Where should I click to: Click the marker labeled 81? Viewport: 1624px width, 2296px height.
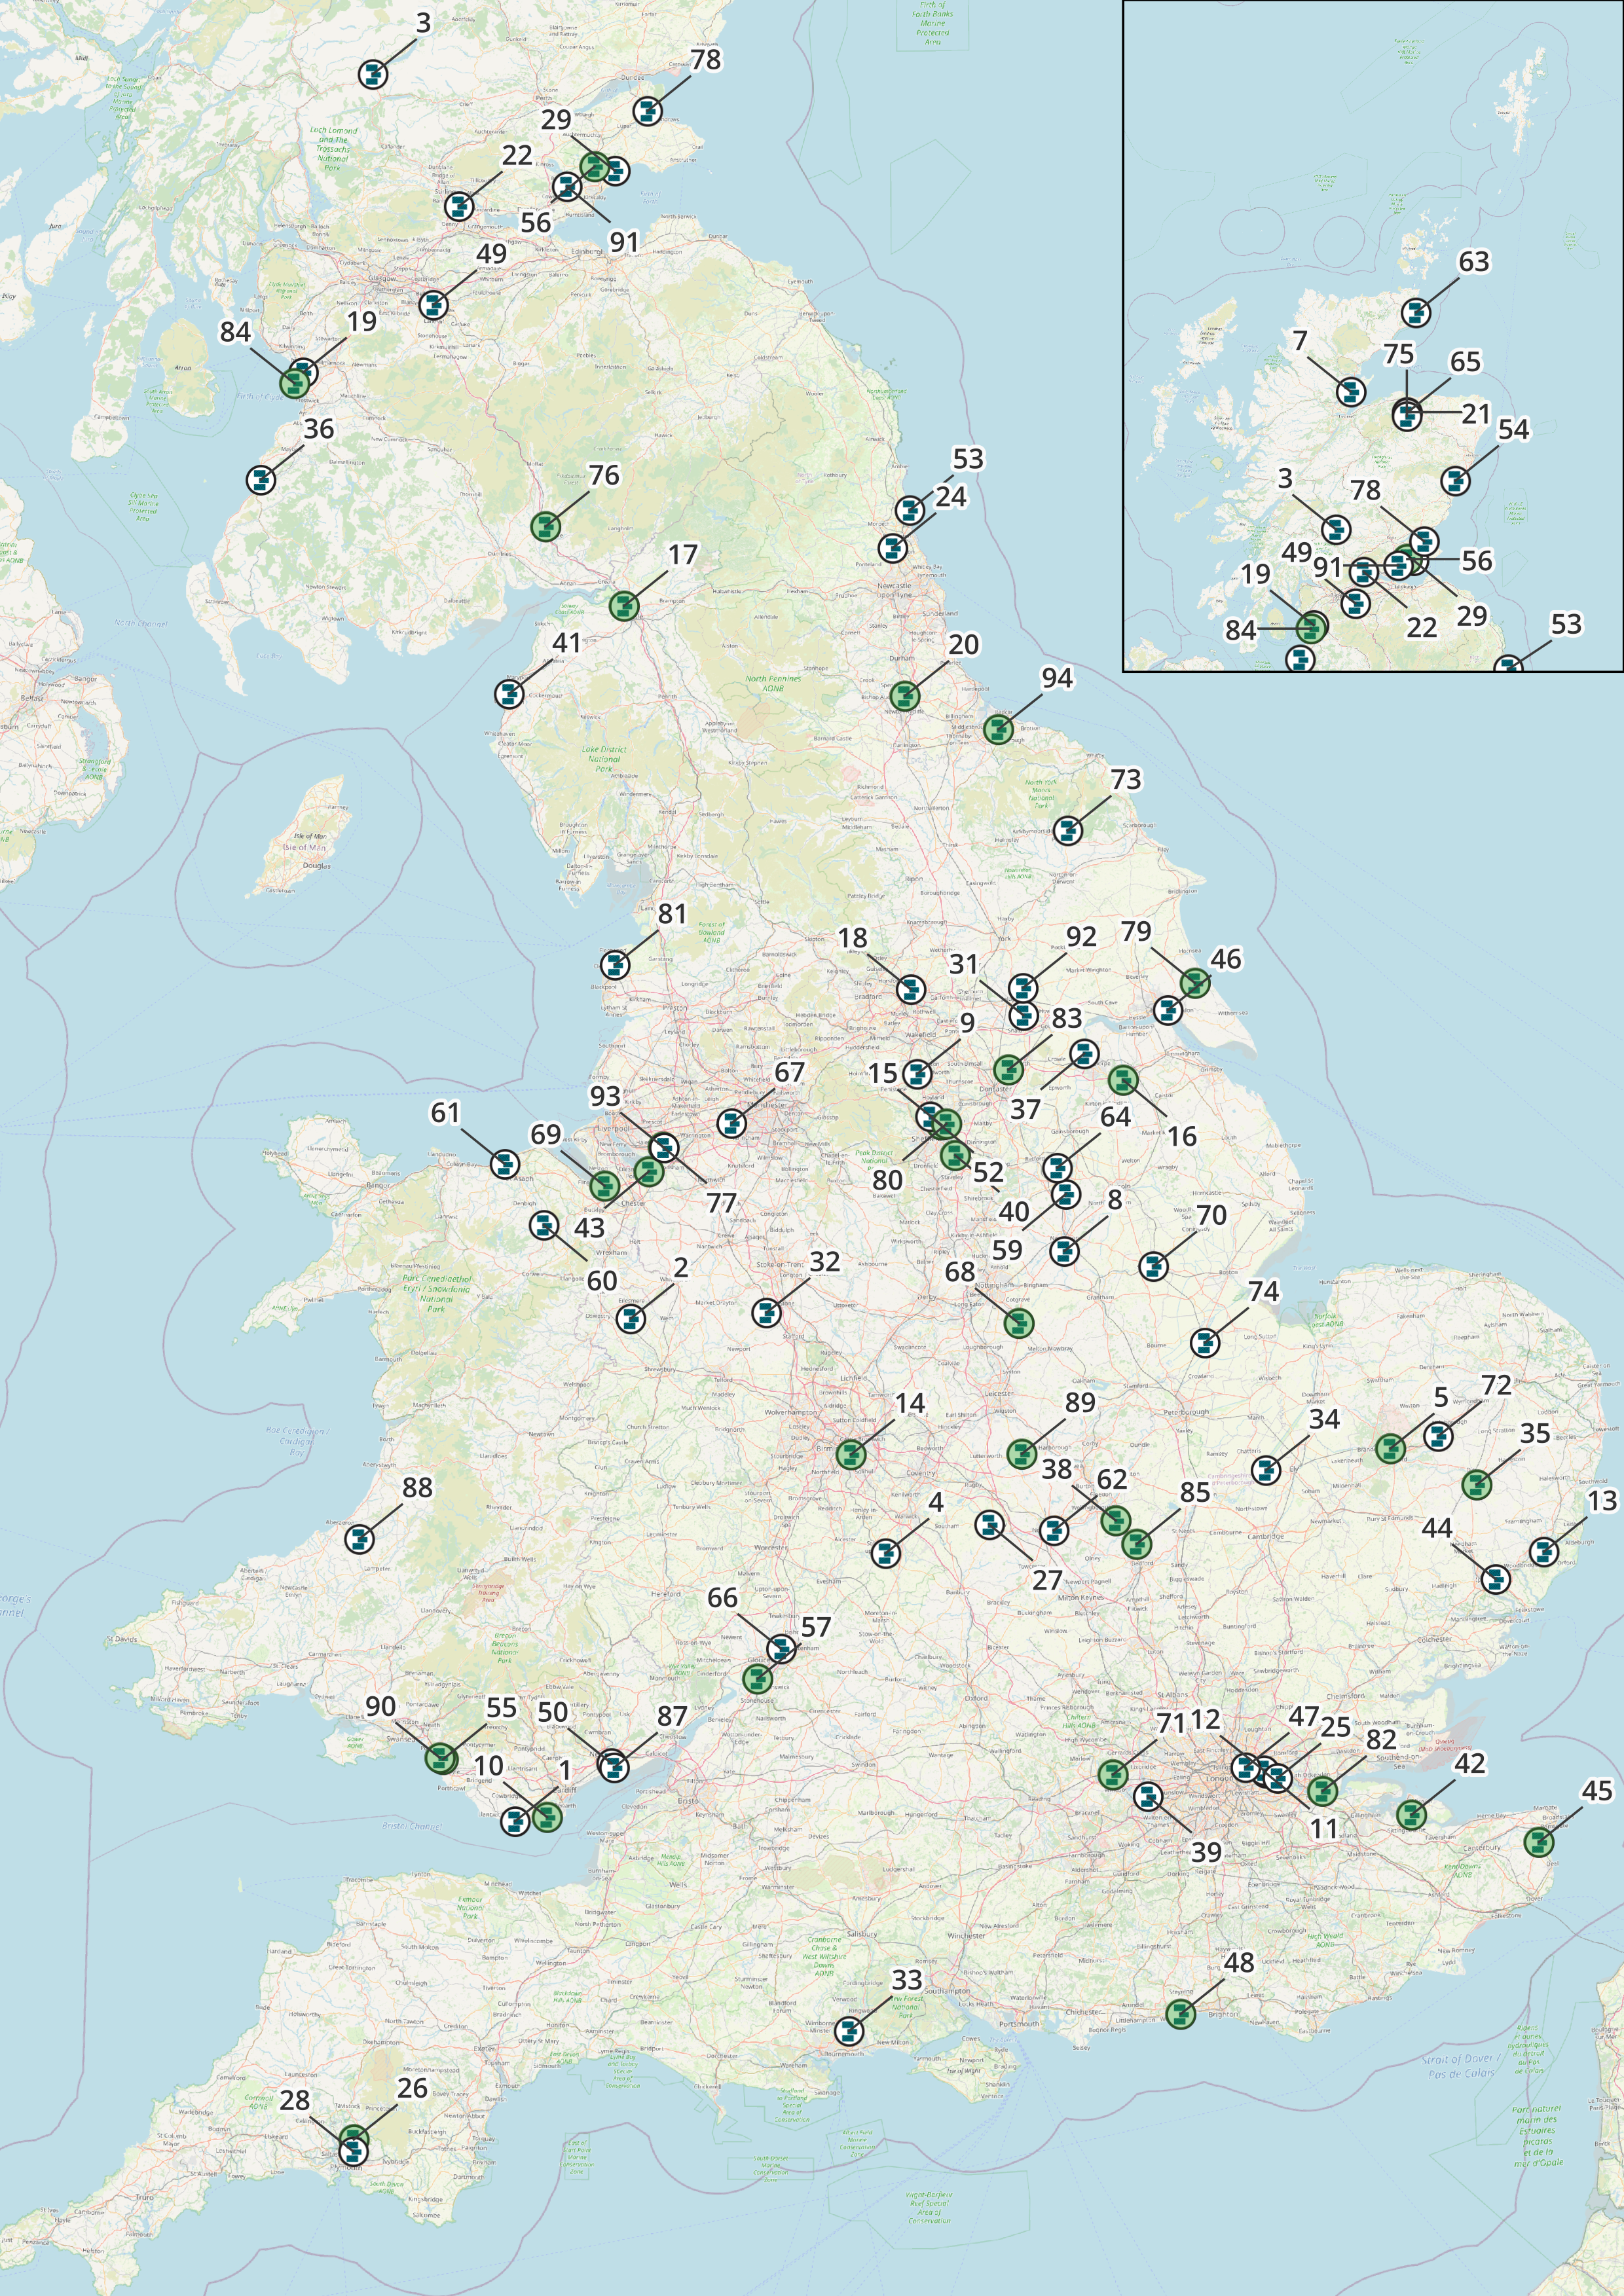coord(615,965)
